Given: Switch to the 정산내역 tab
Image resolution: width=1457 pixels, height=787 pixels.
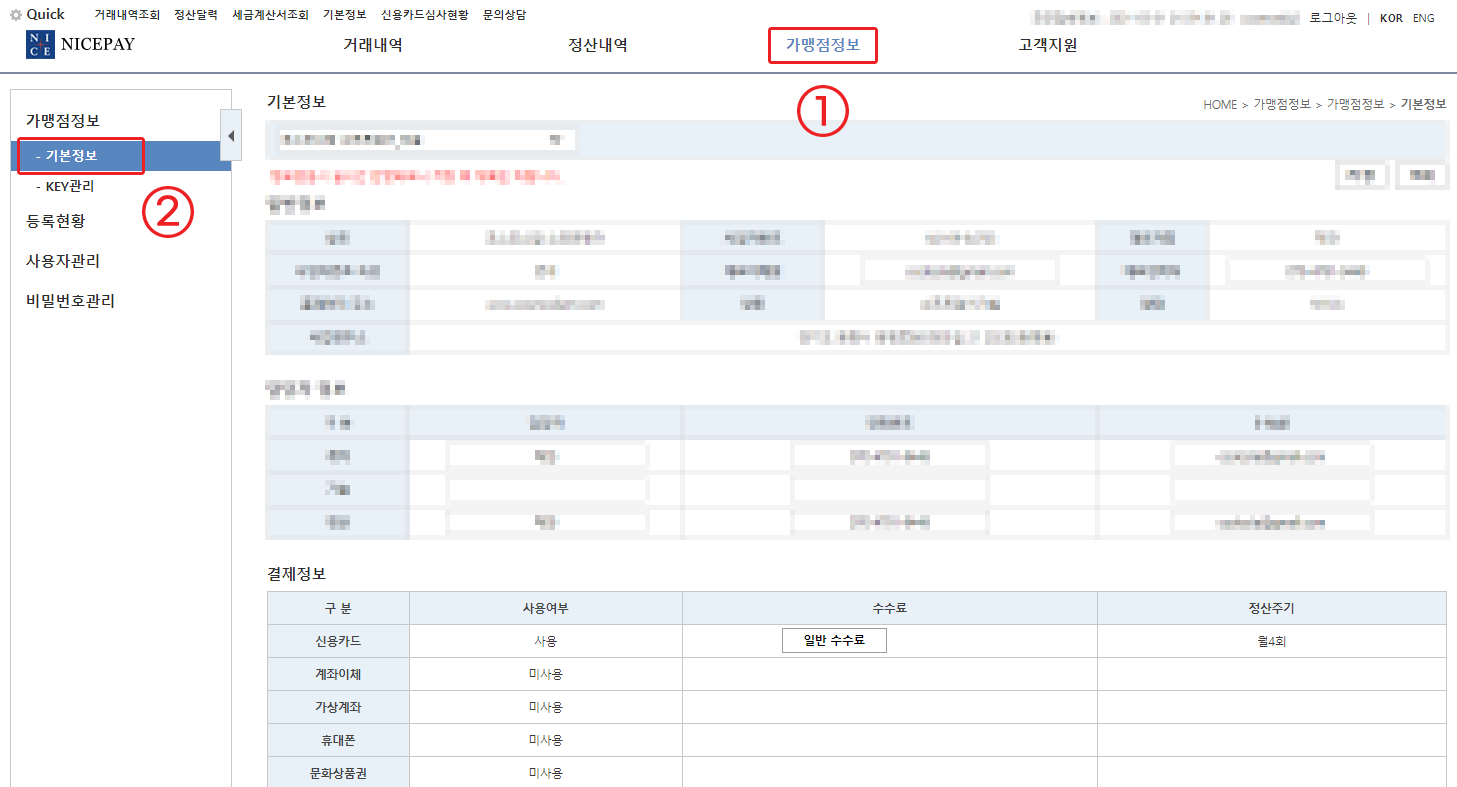Looking at the screenshot, I should tap(596, 44).
